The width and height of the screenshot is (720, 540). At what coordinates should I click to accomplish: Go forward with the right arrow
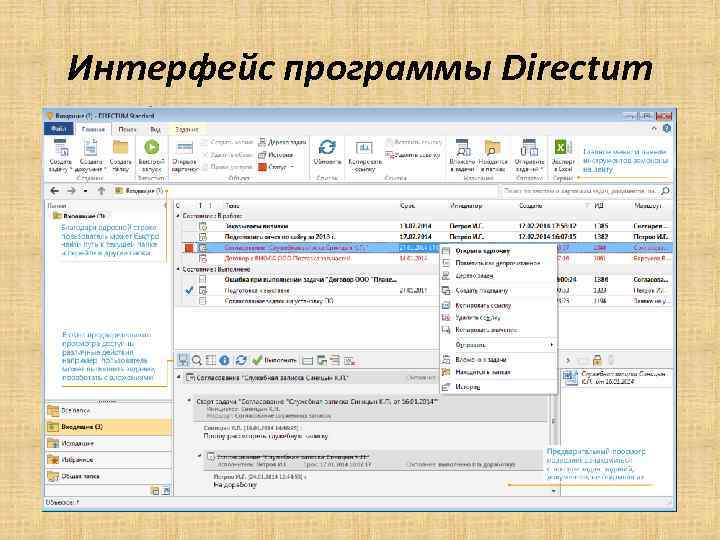click(x=71, y=191)
